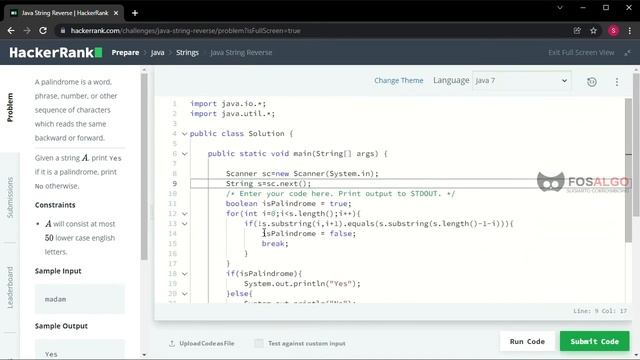Viewport: 640px width, 360px height.
Task: Switch to the Submissions side tab
Action: (x=10, y=198)
